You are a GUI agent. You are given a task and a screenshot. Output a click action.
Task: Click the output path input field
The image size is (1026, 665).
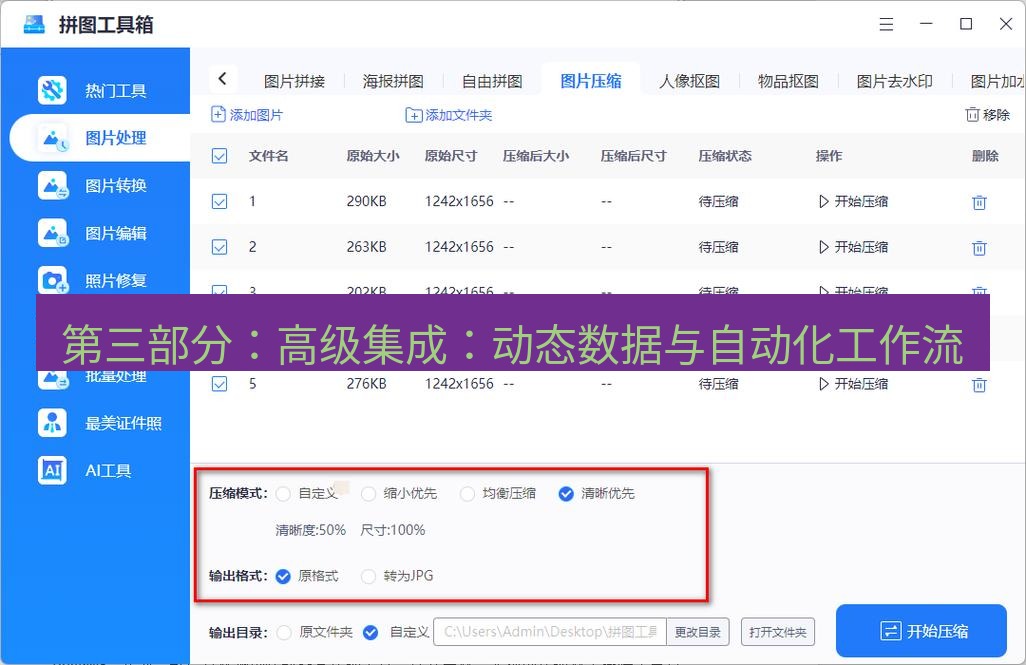pos(550,632)
